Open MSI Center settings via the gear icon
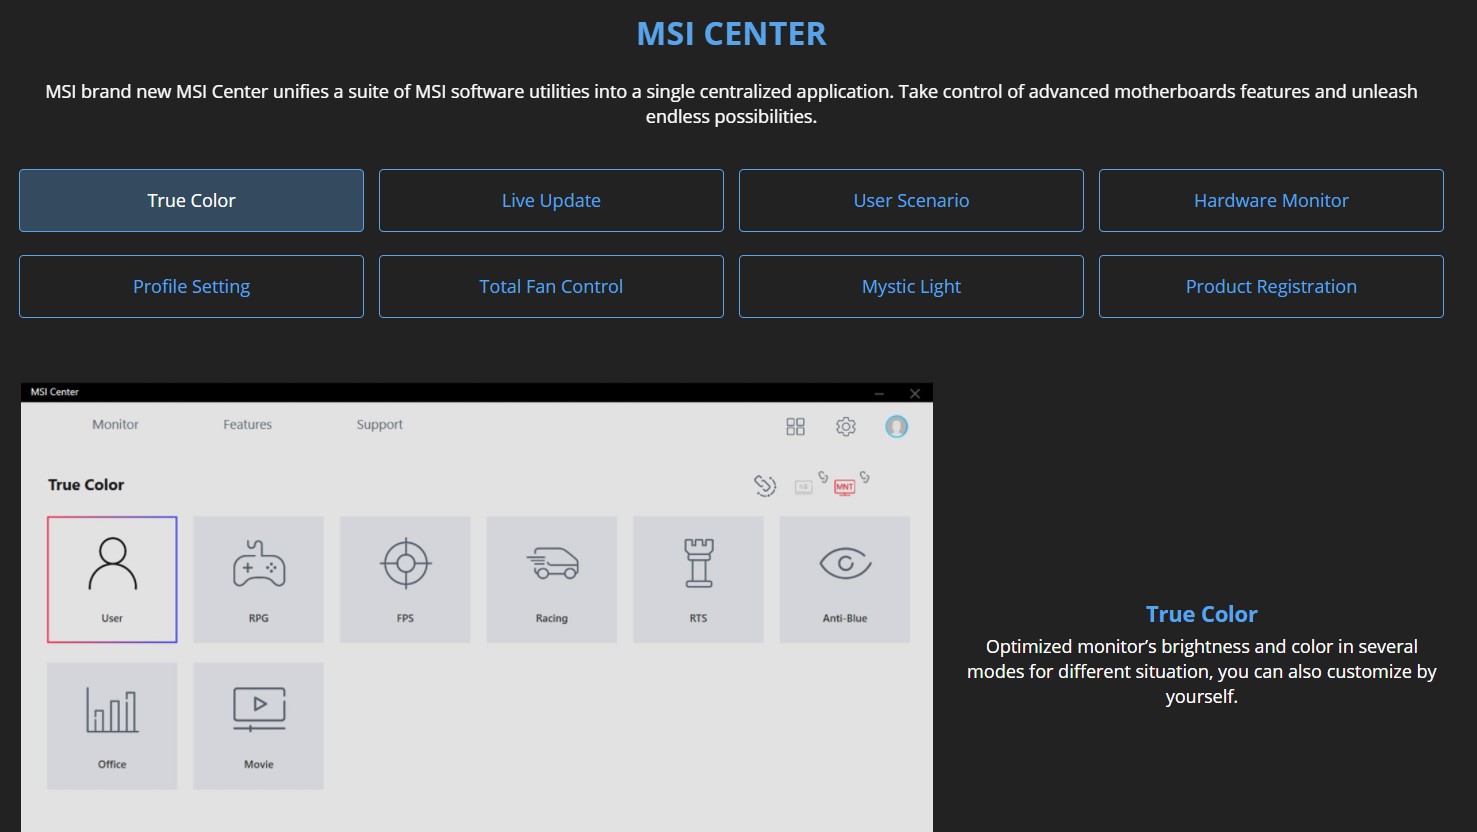Viewport: 1477px width, 832px height. pyautogui.click(x=845, y=426)
